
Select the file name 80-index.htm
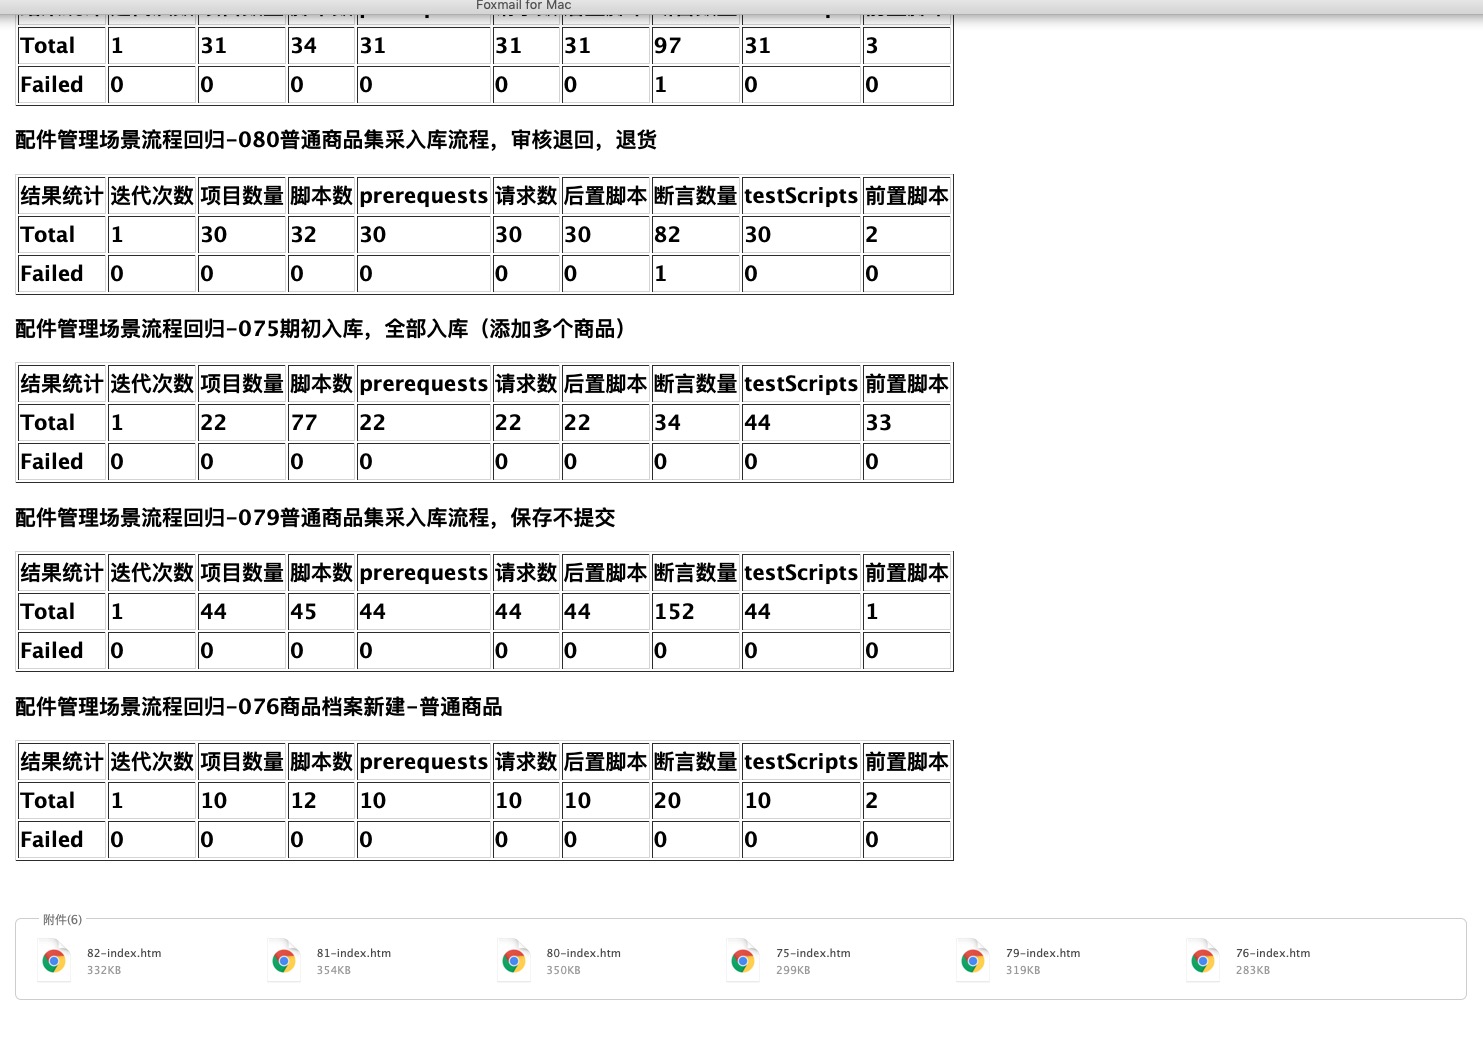tap(584, 953)
